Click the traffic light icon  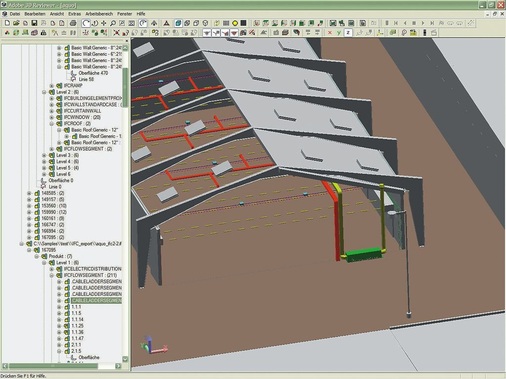(425, 33)
